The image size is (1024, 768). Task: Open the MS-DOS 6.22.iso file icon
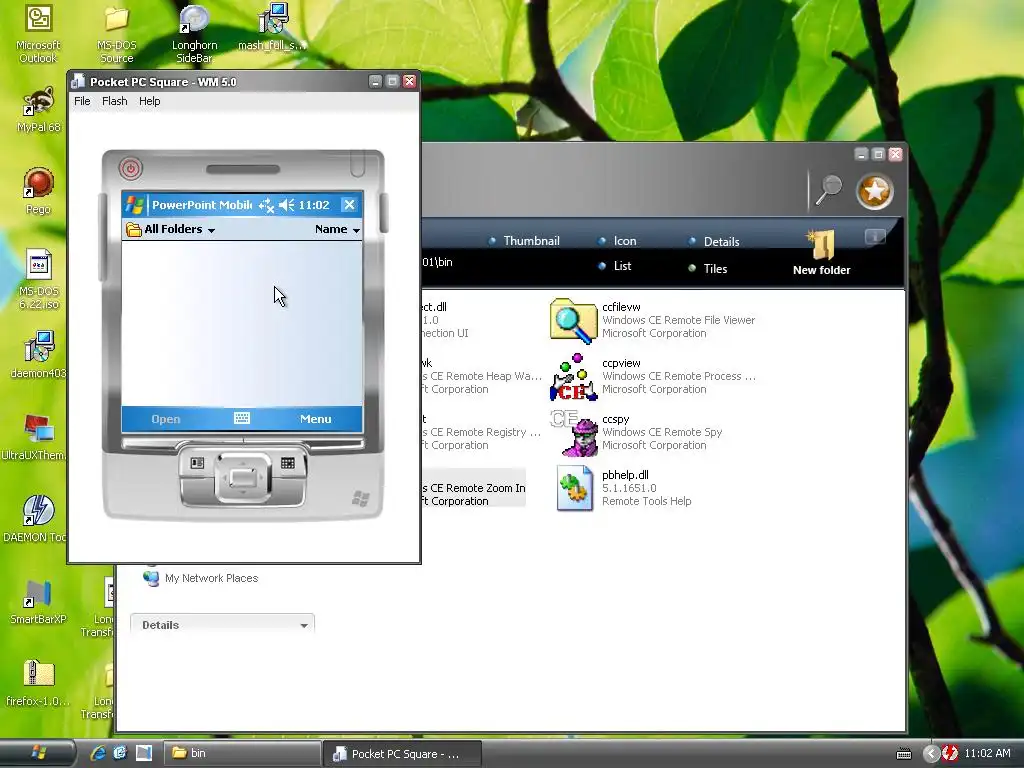point(39,279)
